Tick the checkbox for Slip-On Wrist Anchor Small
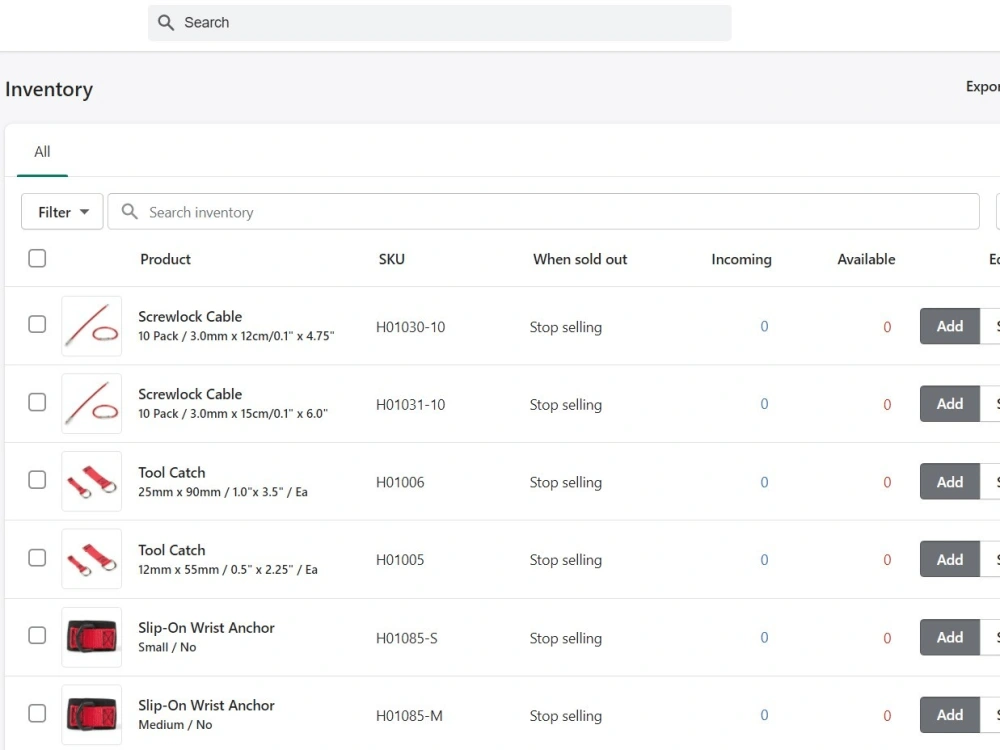 tap(37, 635)
